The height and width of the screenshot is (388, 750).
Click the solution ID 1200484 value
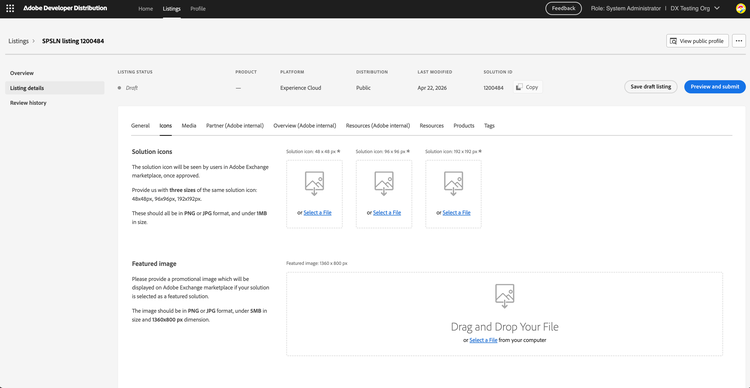pos(493,88)
